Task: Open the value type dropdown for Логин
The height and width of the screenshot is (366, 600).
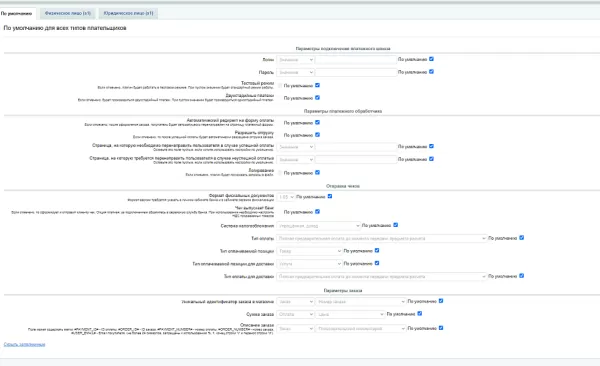Action: click(x=295, y=60)
